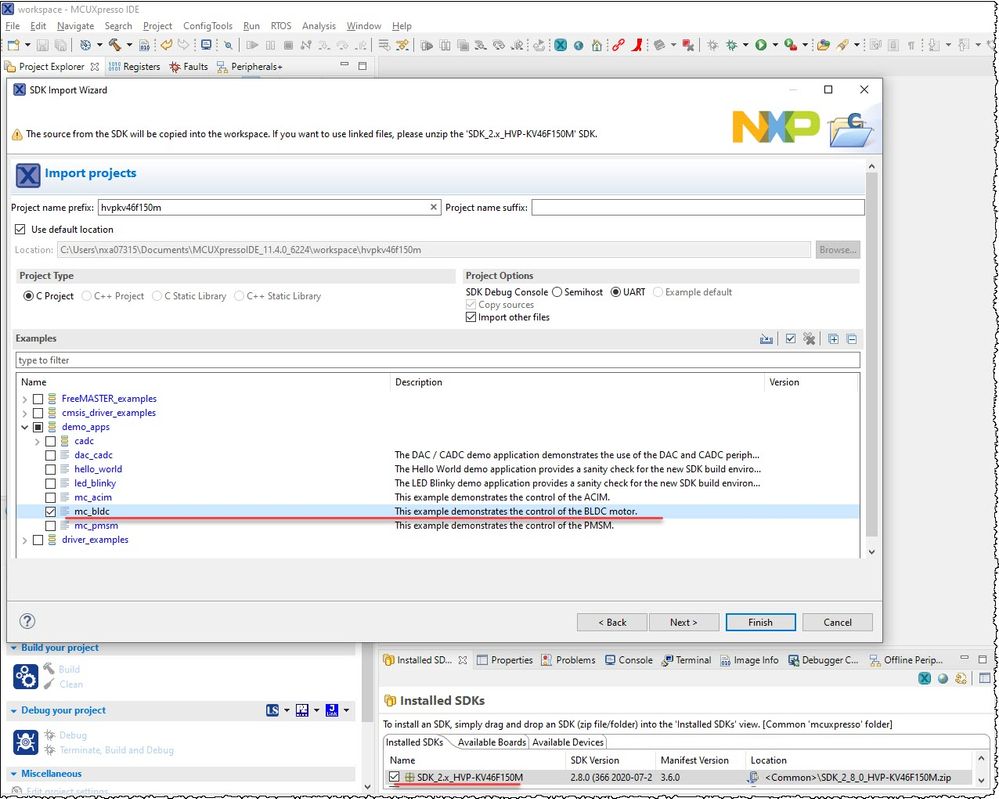Check the hello_world example checkbox
999x799 pixels.
tap(50, 470)
